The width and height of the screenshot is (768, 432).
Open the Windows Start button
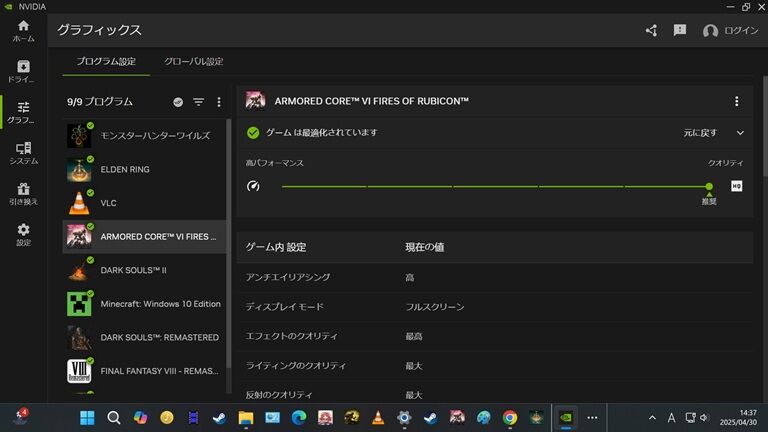87,418
